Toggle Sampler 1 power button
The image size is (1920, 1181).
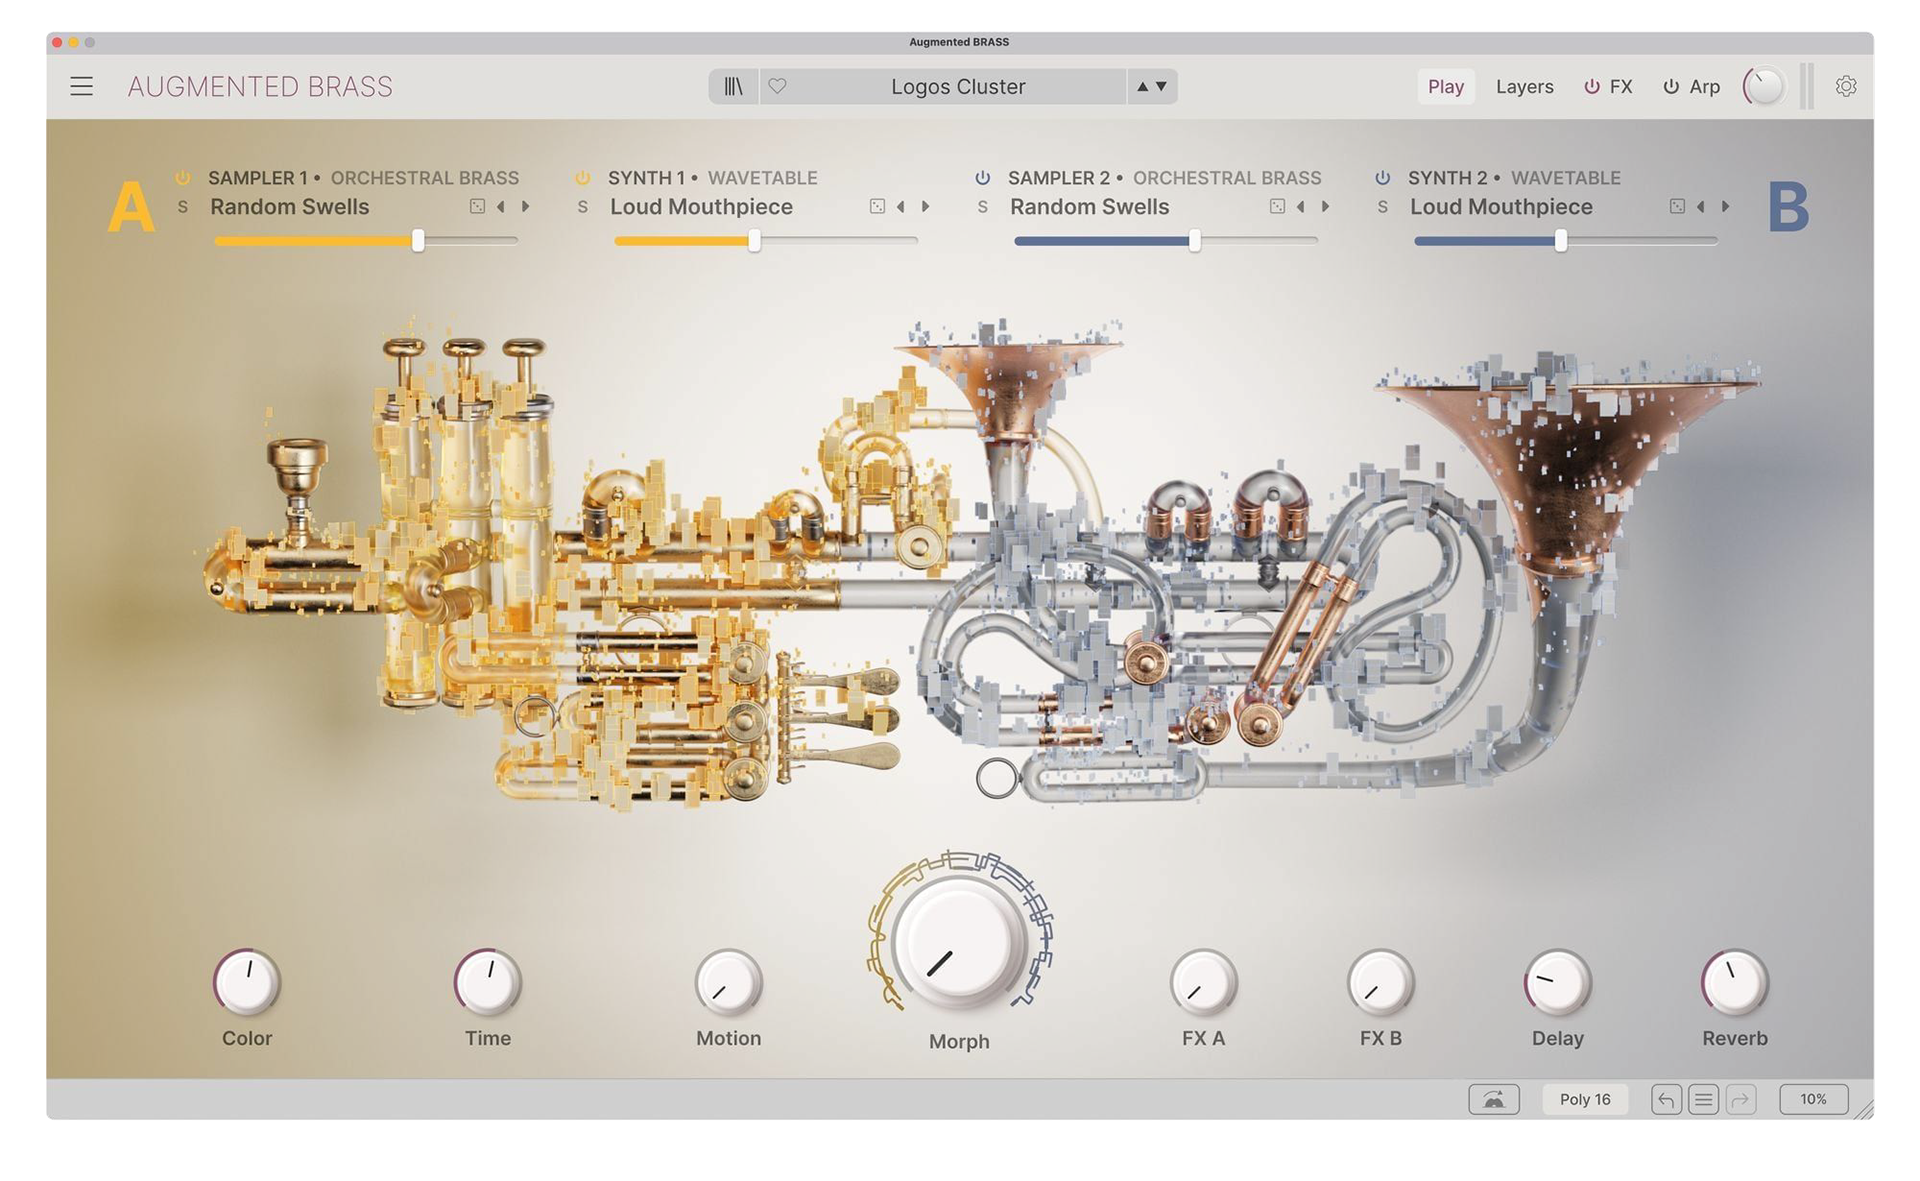pos(183,178)
